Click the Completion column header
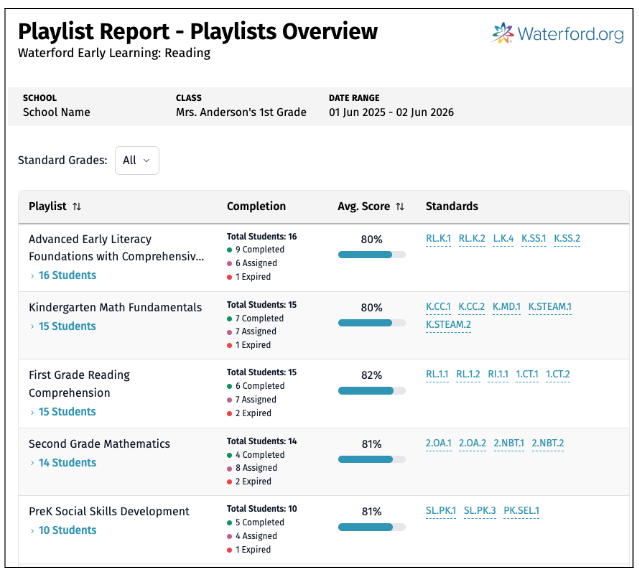The height and width of the screenshot is (575, 639). coord(256,207)
